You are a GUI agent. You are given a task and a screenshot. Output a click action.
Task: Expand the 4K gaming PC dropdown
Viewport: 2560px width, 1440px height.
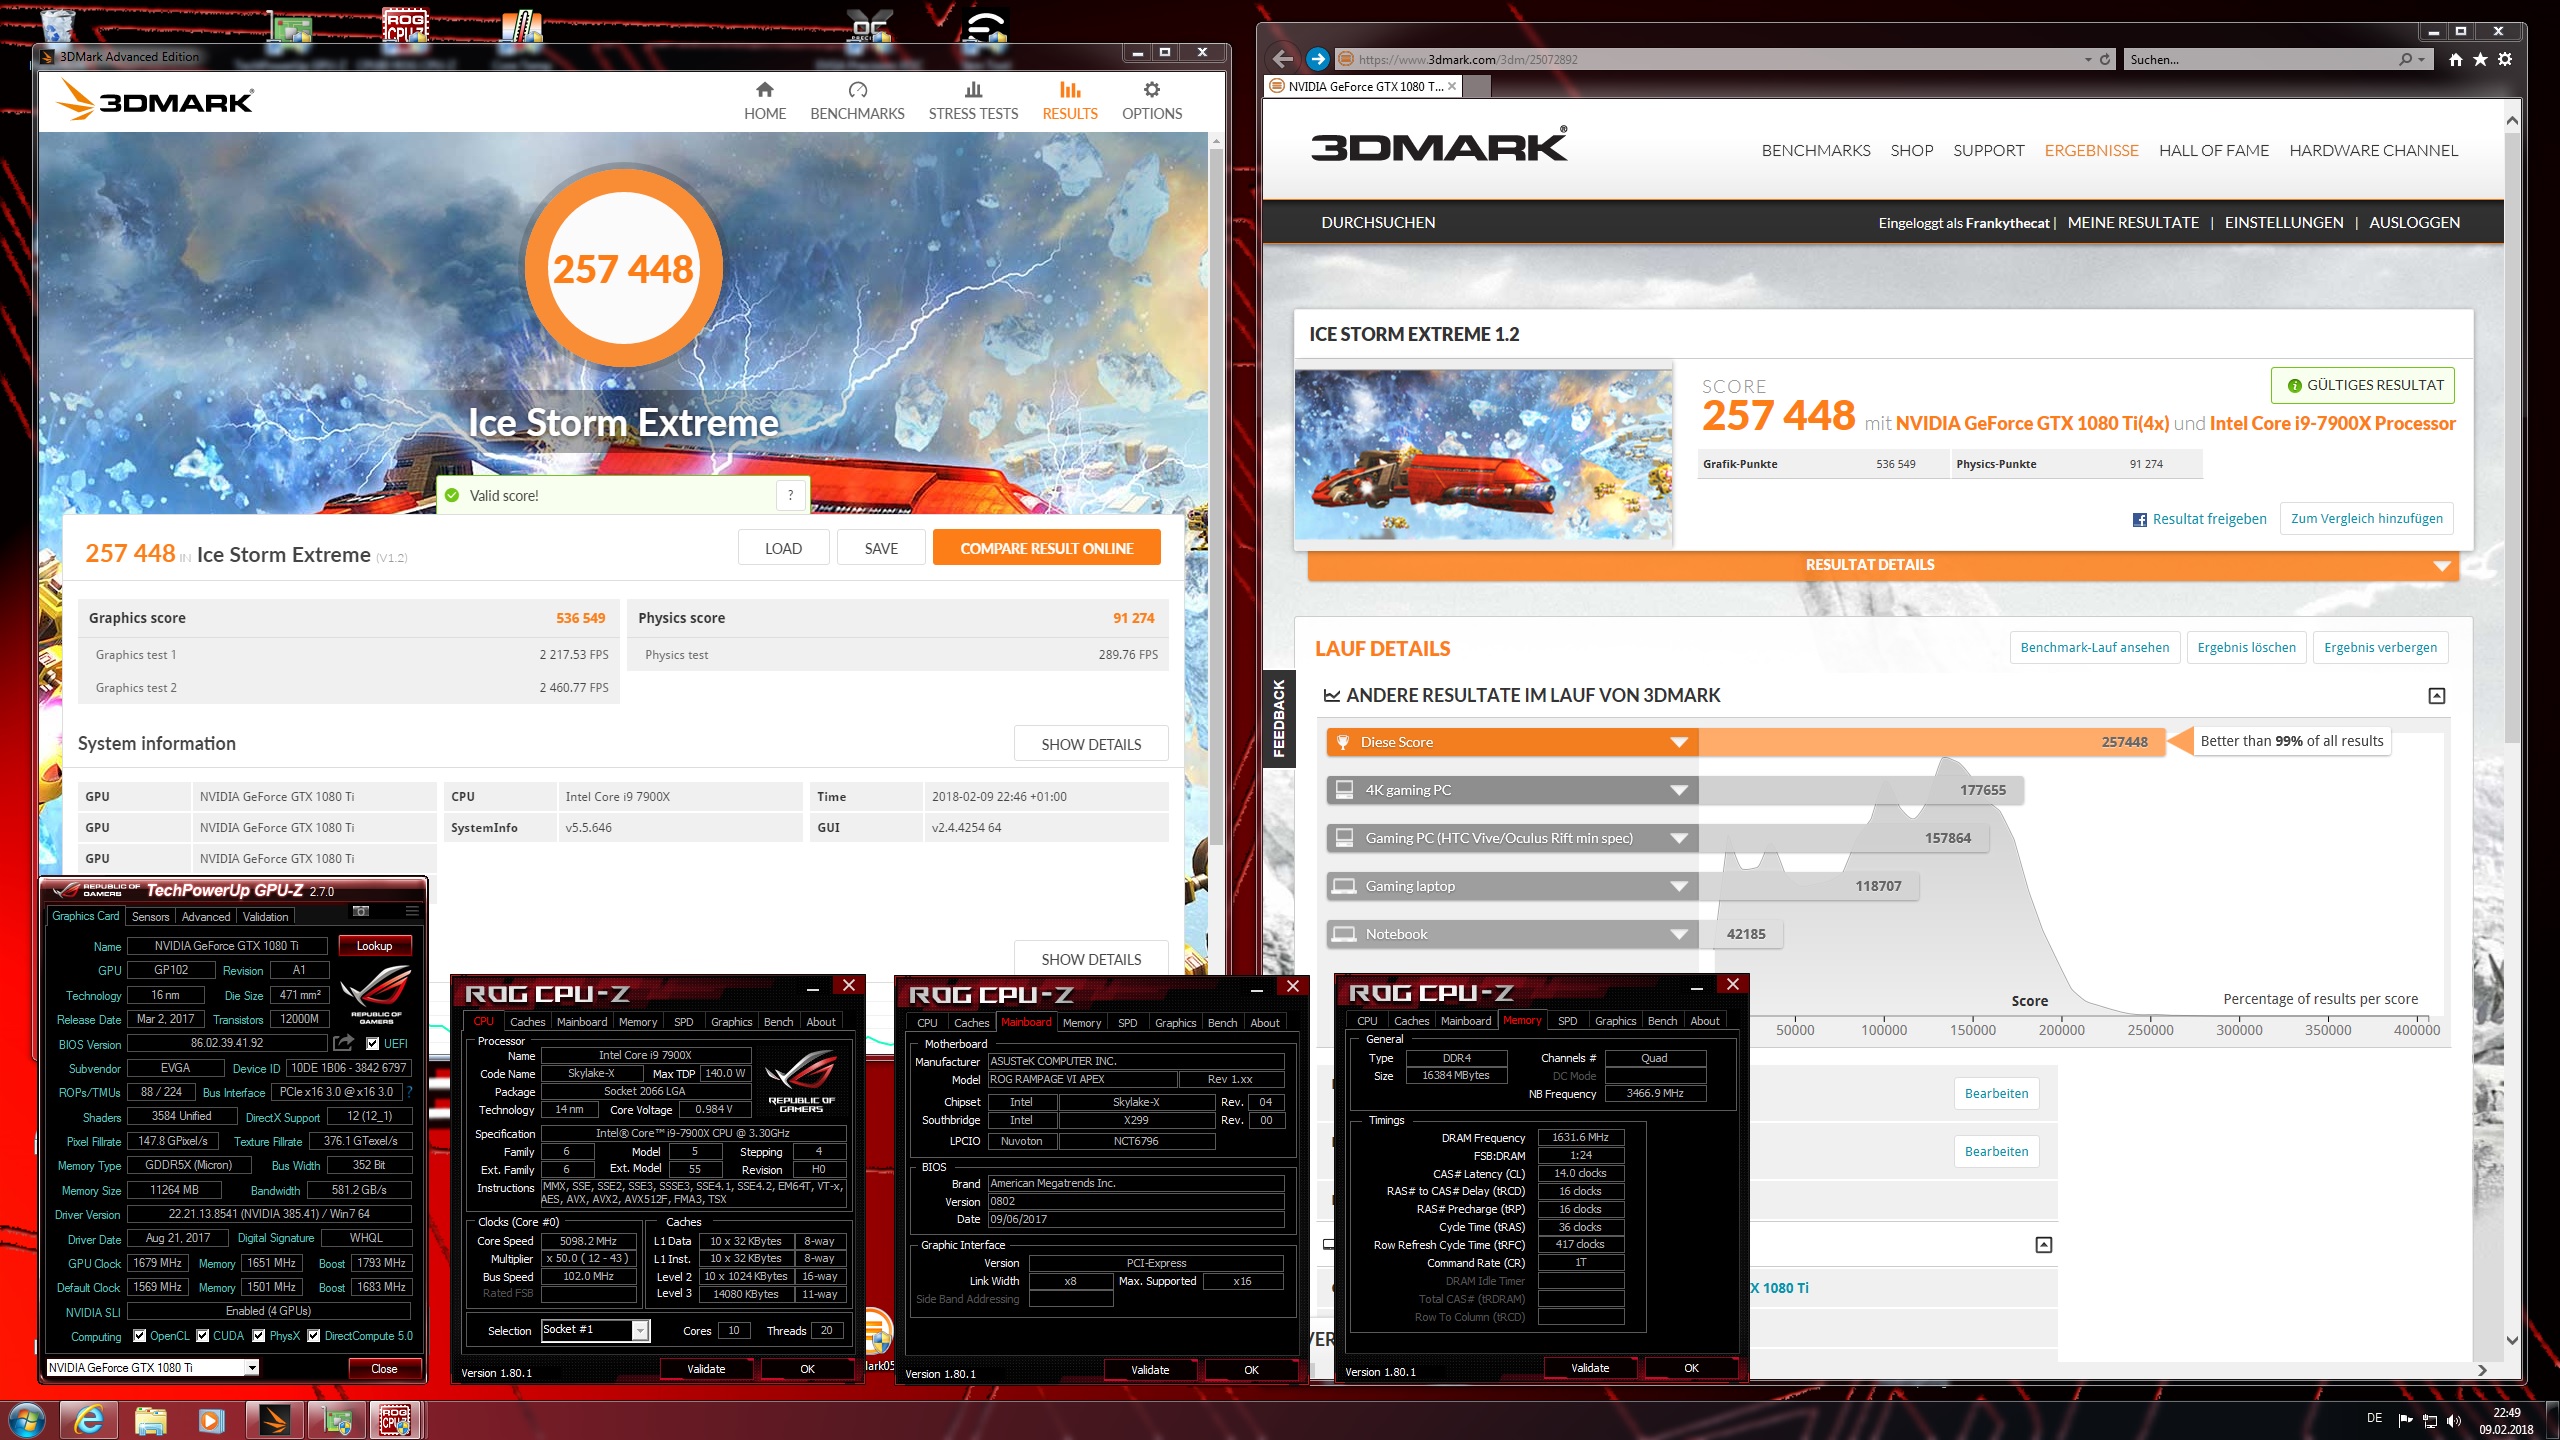pyautogui.click(x=1679, y=790)
